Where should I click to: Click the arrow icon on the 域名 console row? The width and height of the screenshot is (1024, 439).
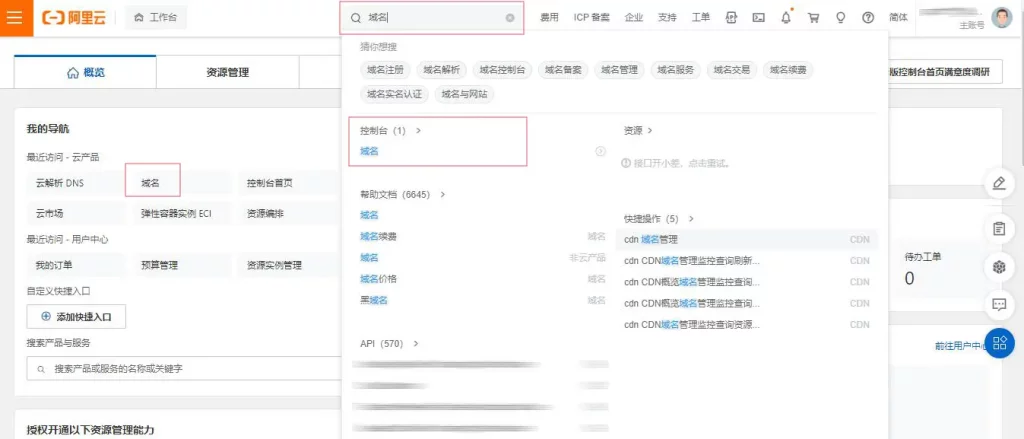(x=600, y=151)
